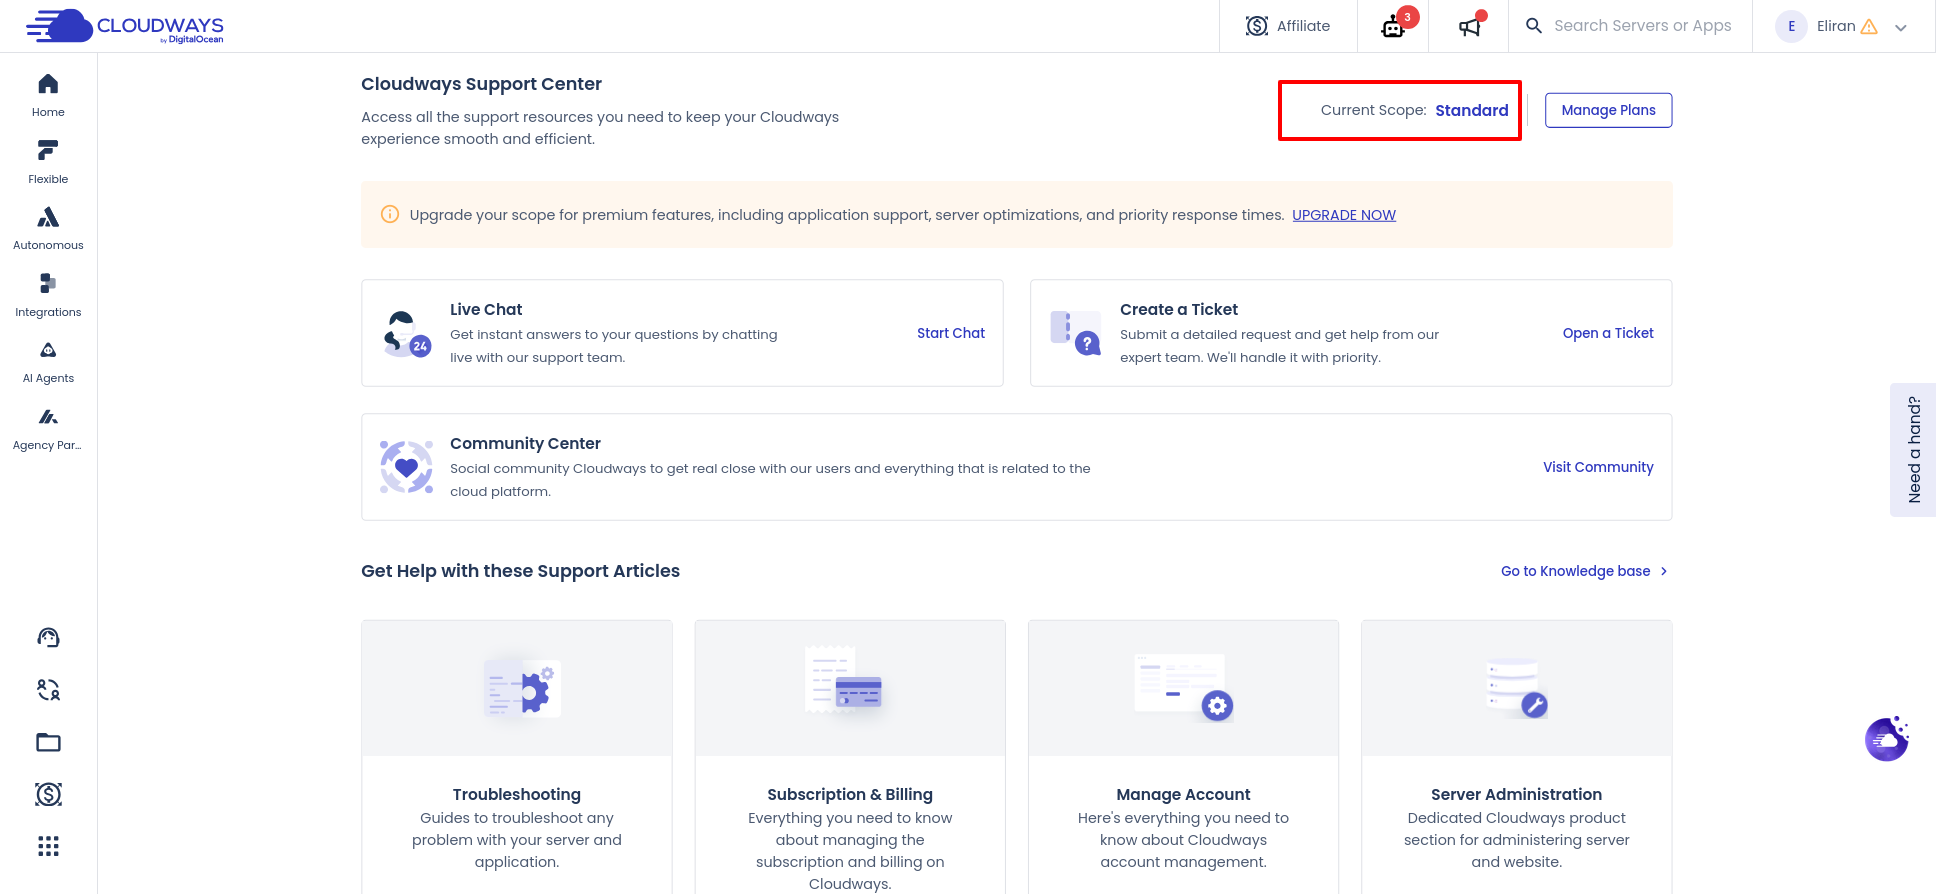Open the Subscription & Billing article thumbnail
This screenshot has height=895, width=1936.
850,688
